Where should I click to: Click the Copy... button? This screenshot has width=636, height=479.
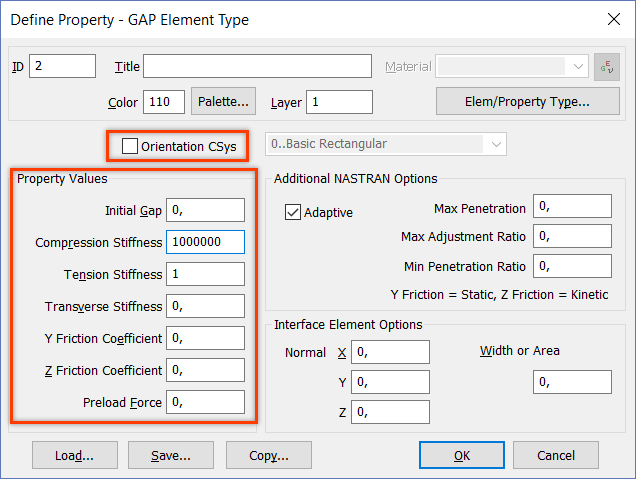(x=269, y=455)
